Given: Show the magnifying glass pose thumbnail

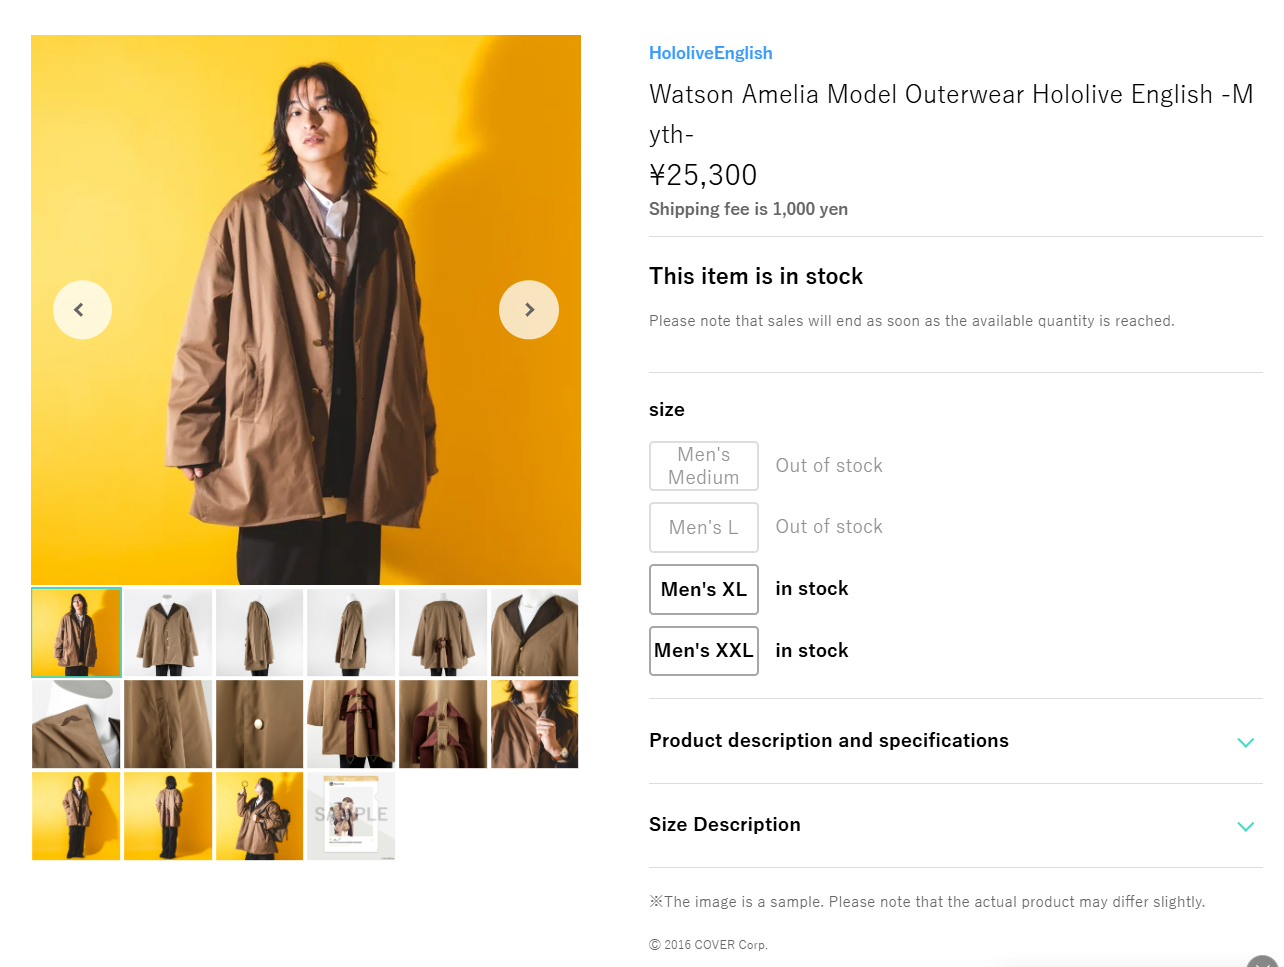Looking at the screenshot, I should pyautogui.click(x=260, y=816).
